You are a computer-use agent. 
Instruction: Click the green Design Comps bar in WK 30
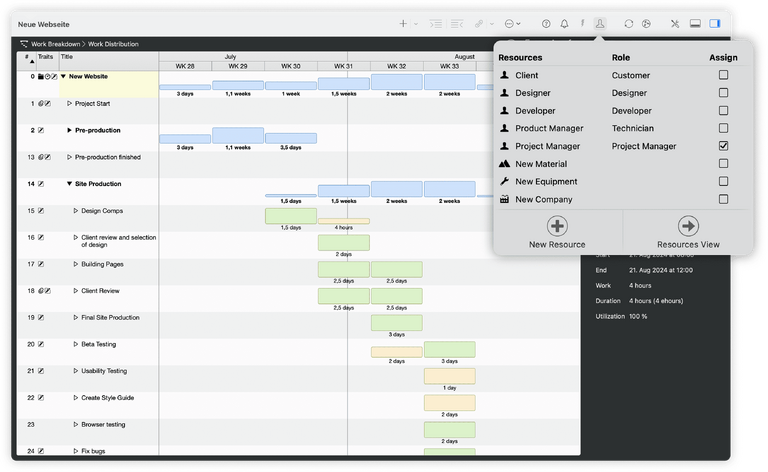pyautogui.click(x=290, y=215)
